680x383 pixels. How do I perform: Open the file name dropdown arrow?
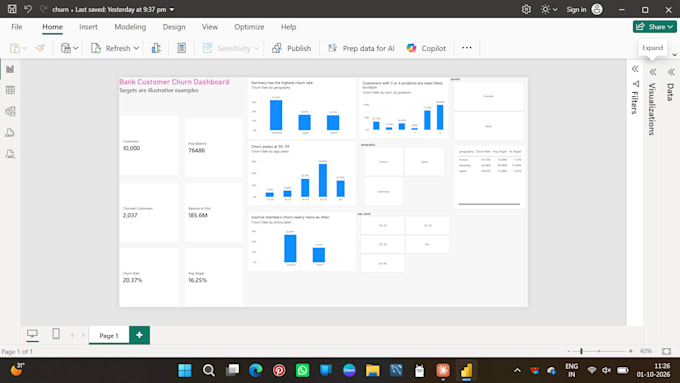tap(172, 9)
